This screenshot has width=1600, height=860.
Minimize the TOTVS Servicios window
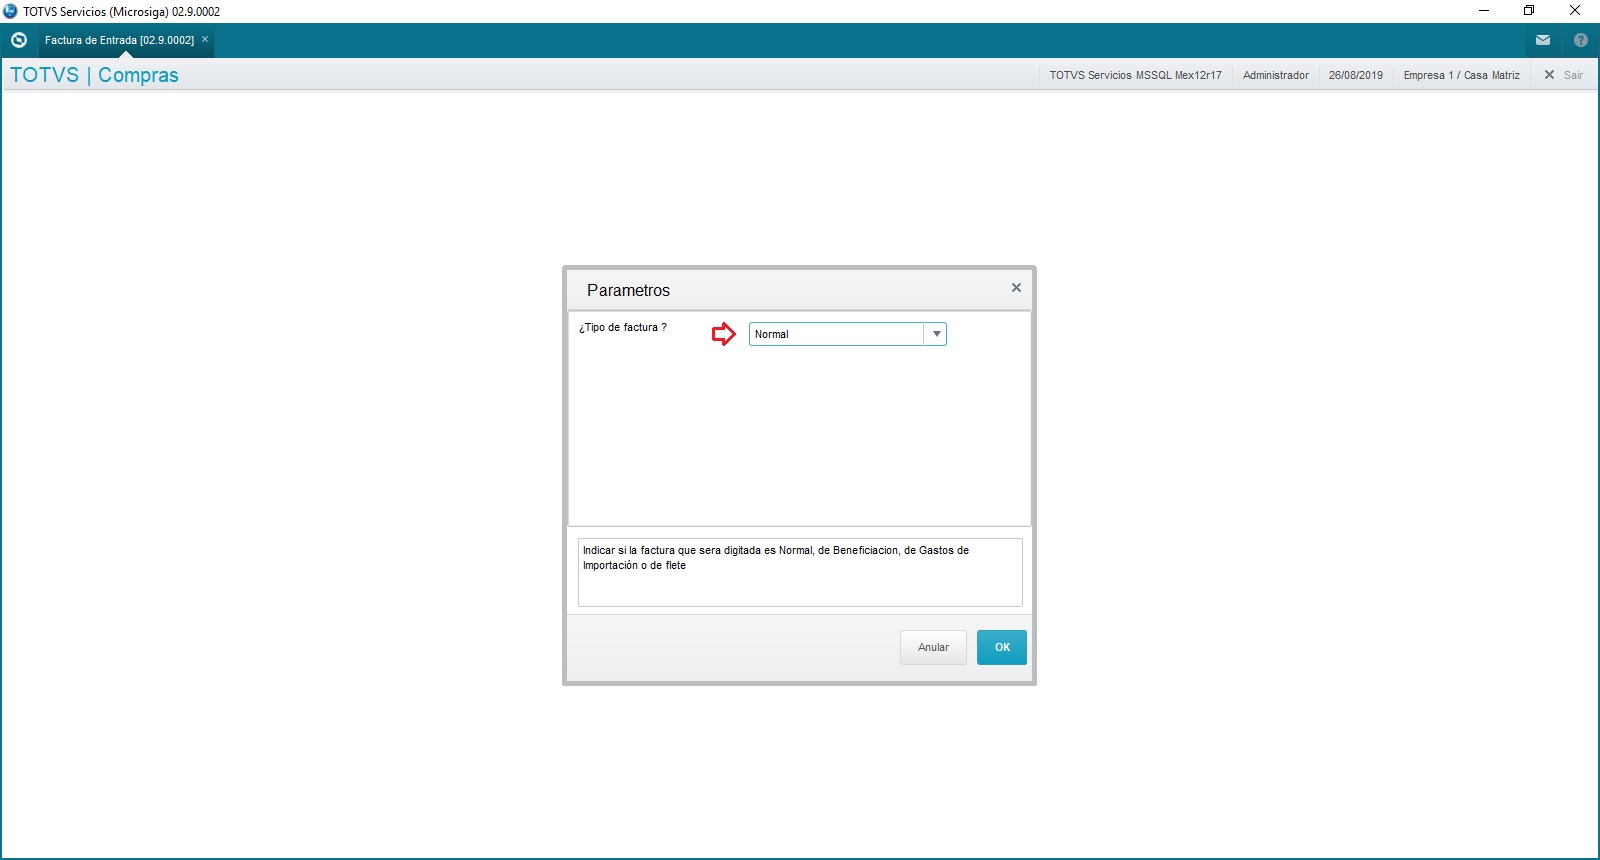coord(1484,11)
